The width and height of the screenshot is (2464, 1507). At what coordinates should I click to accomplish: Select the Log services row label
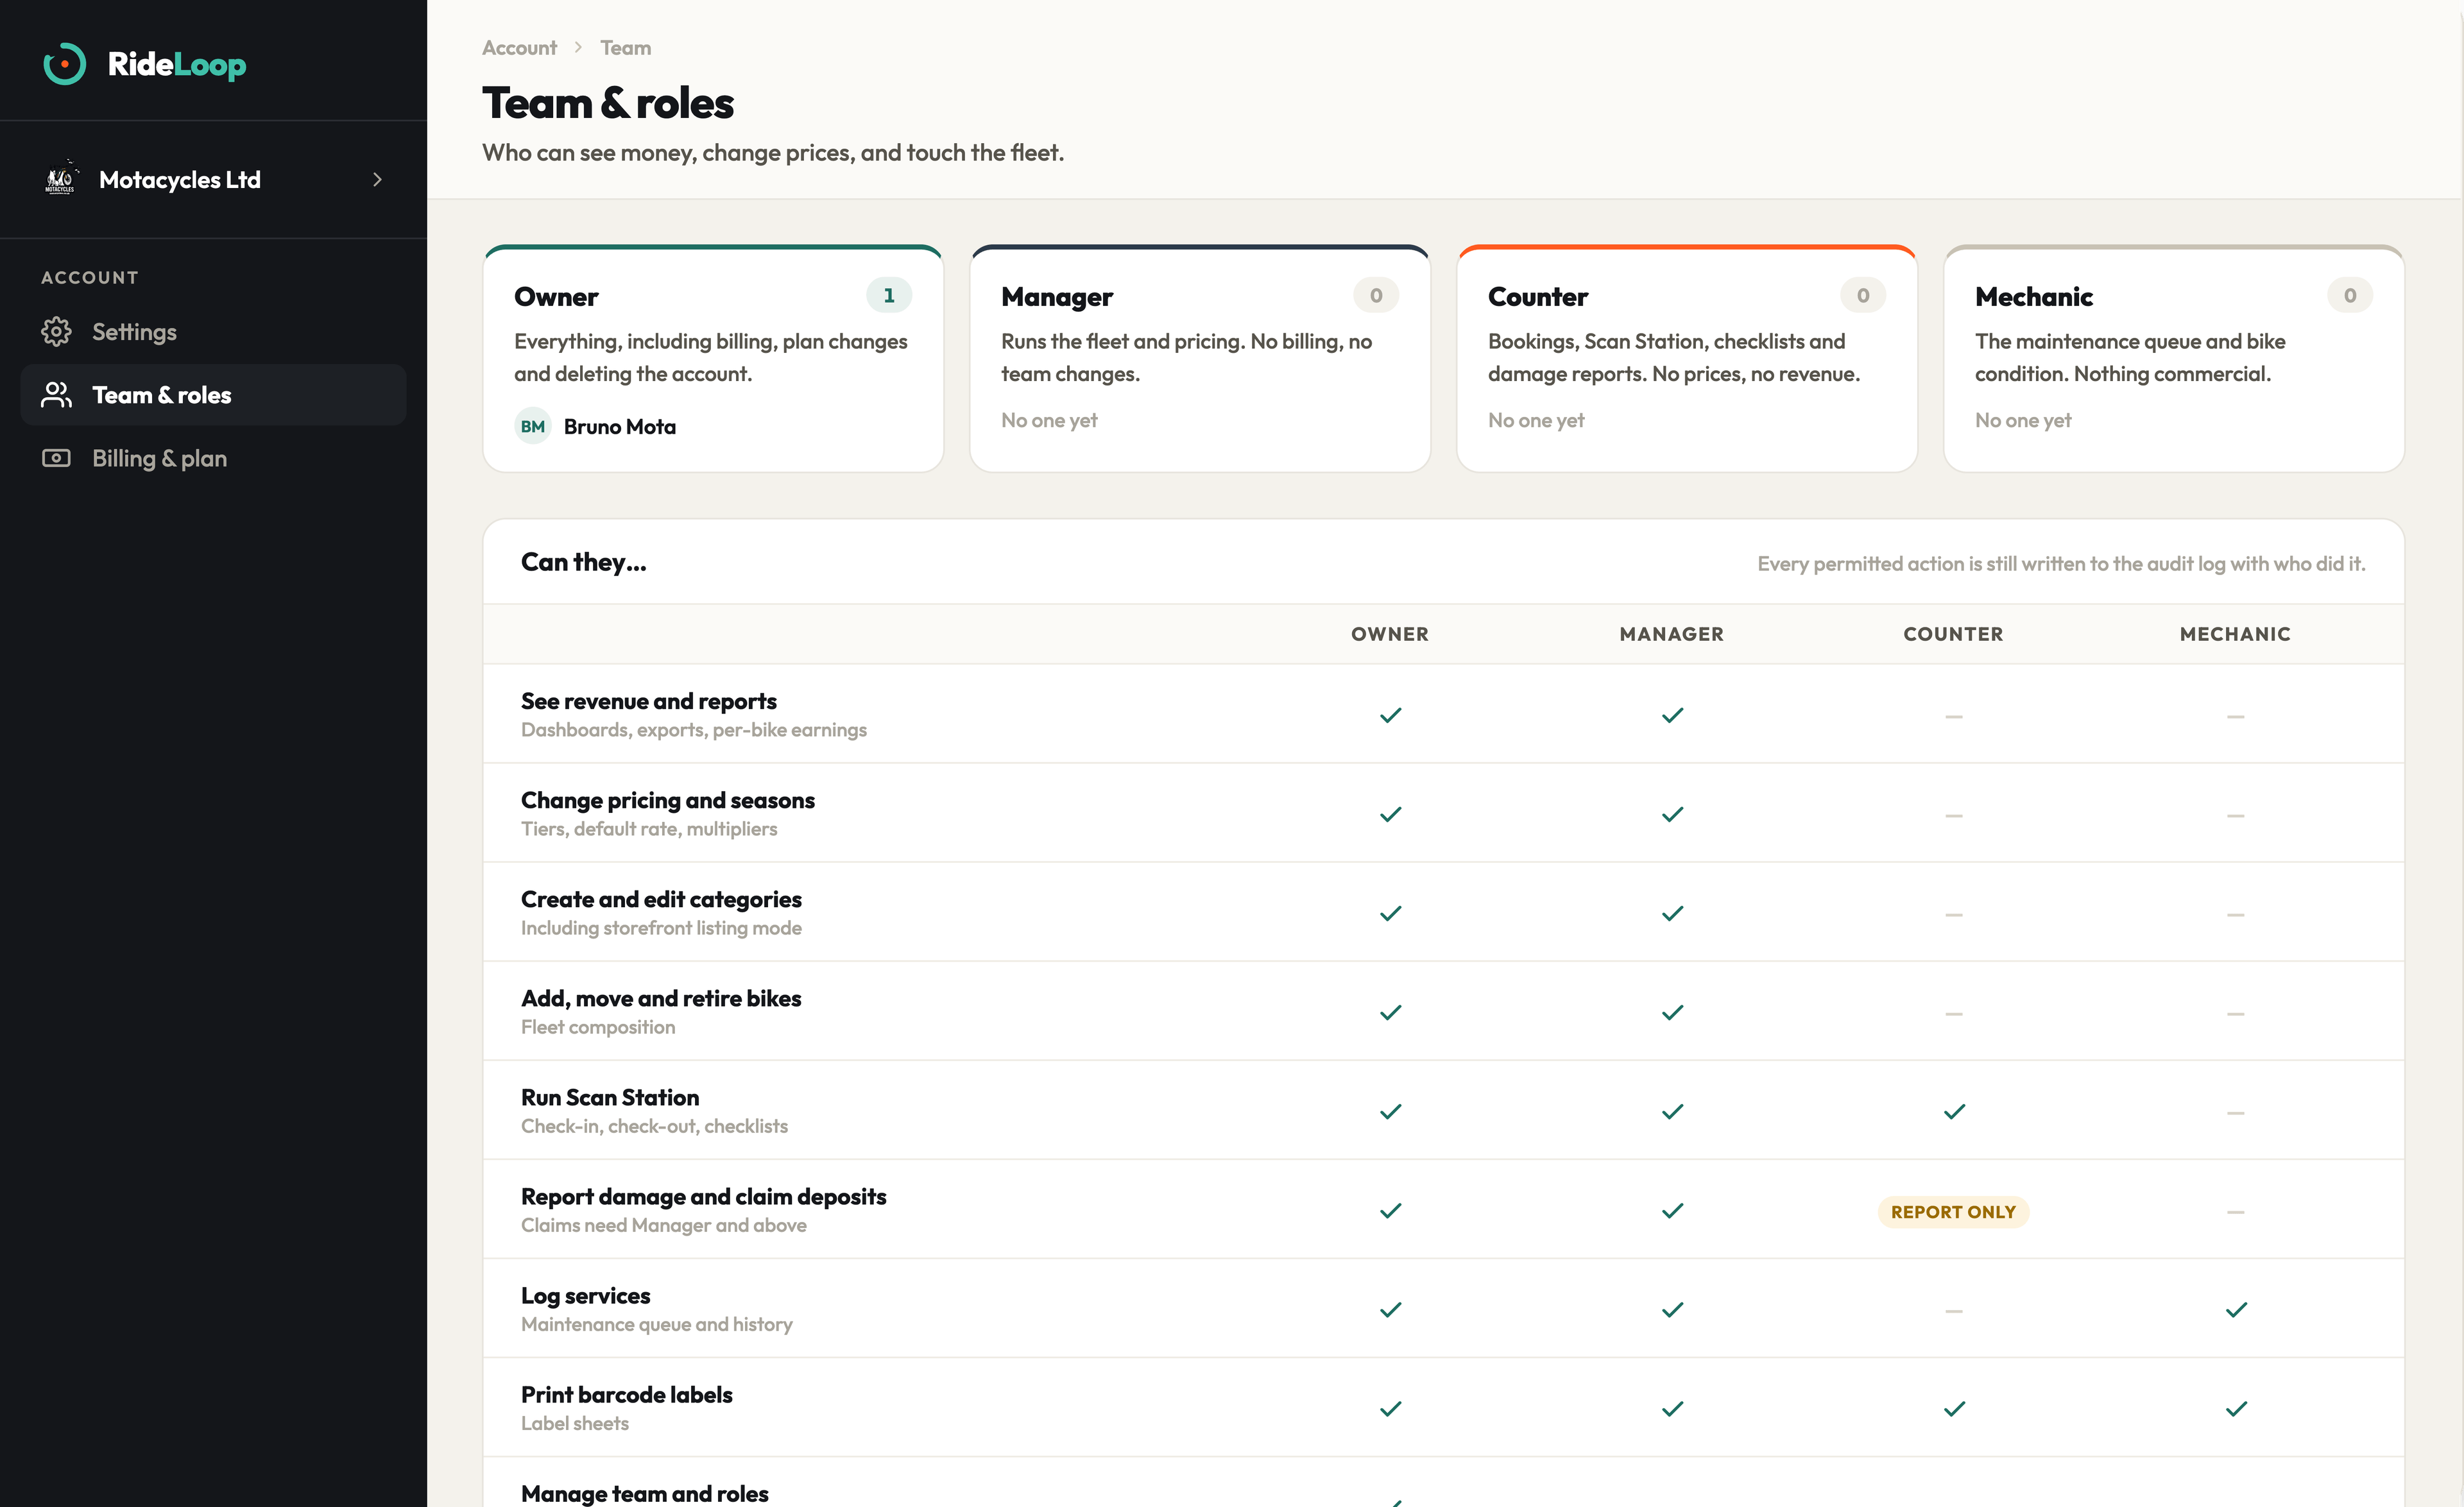point(585,1296)
